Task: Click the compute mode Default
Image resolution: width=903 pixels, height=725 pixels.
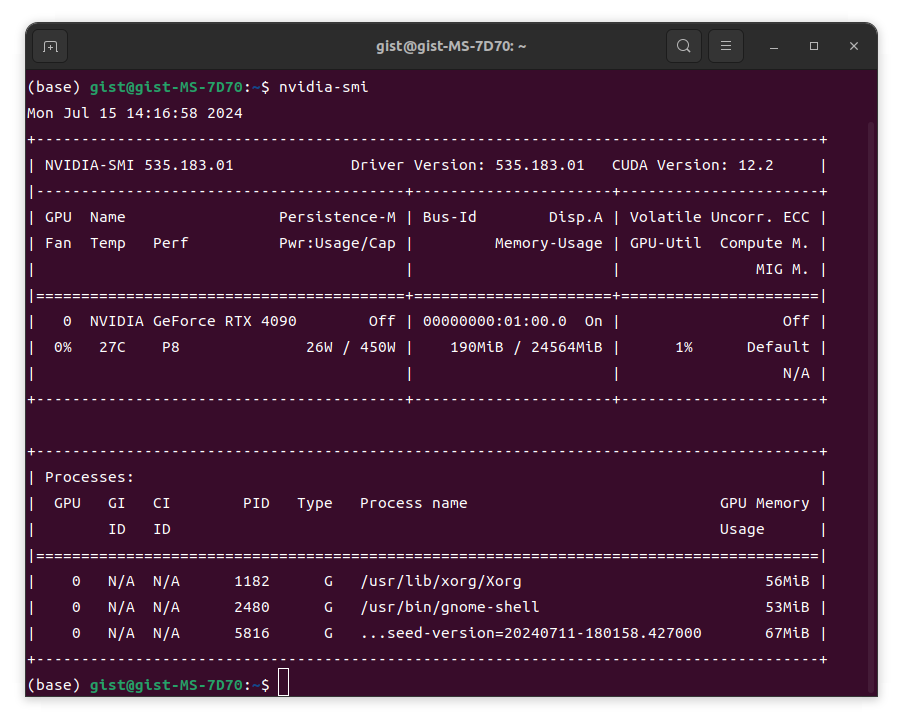Action: pyautogui.click(x=778, y=347)
